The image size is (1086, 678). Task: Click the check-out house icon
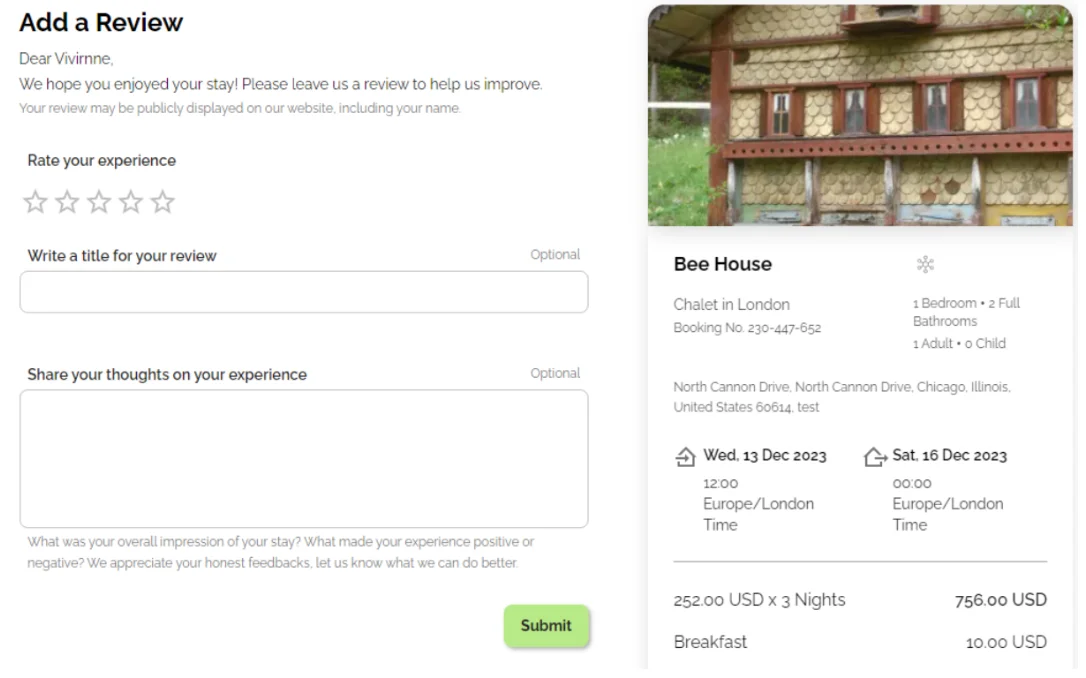875,457
